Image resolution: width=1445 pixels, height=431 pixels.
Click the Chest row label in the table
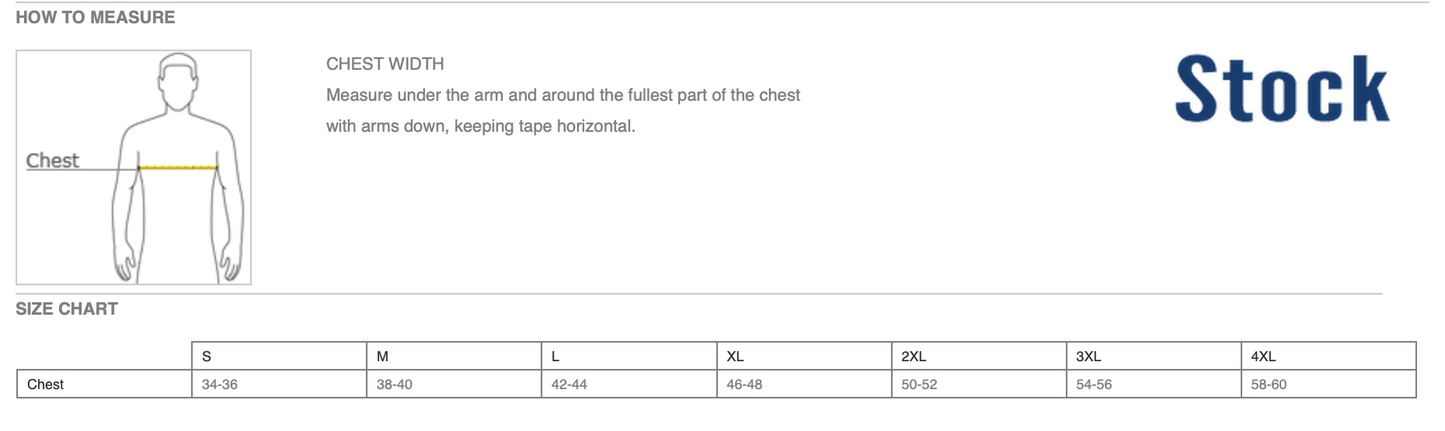click(45, 384)
